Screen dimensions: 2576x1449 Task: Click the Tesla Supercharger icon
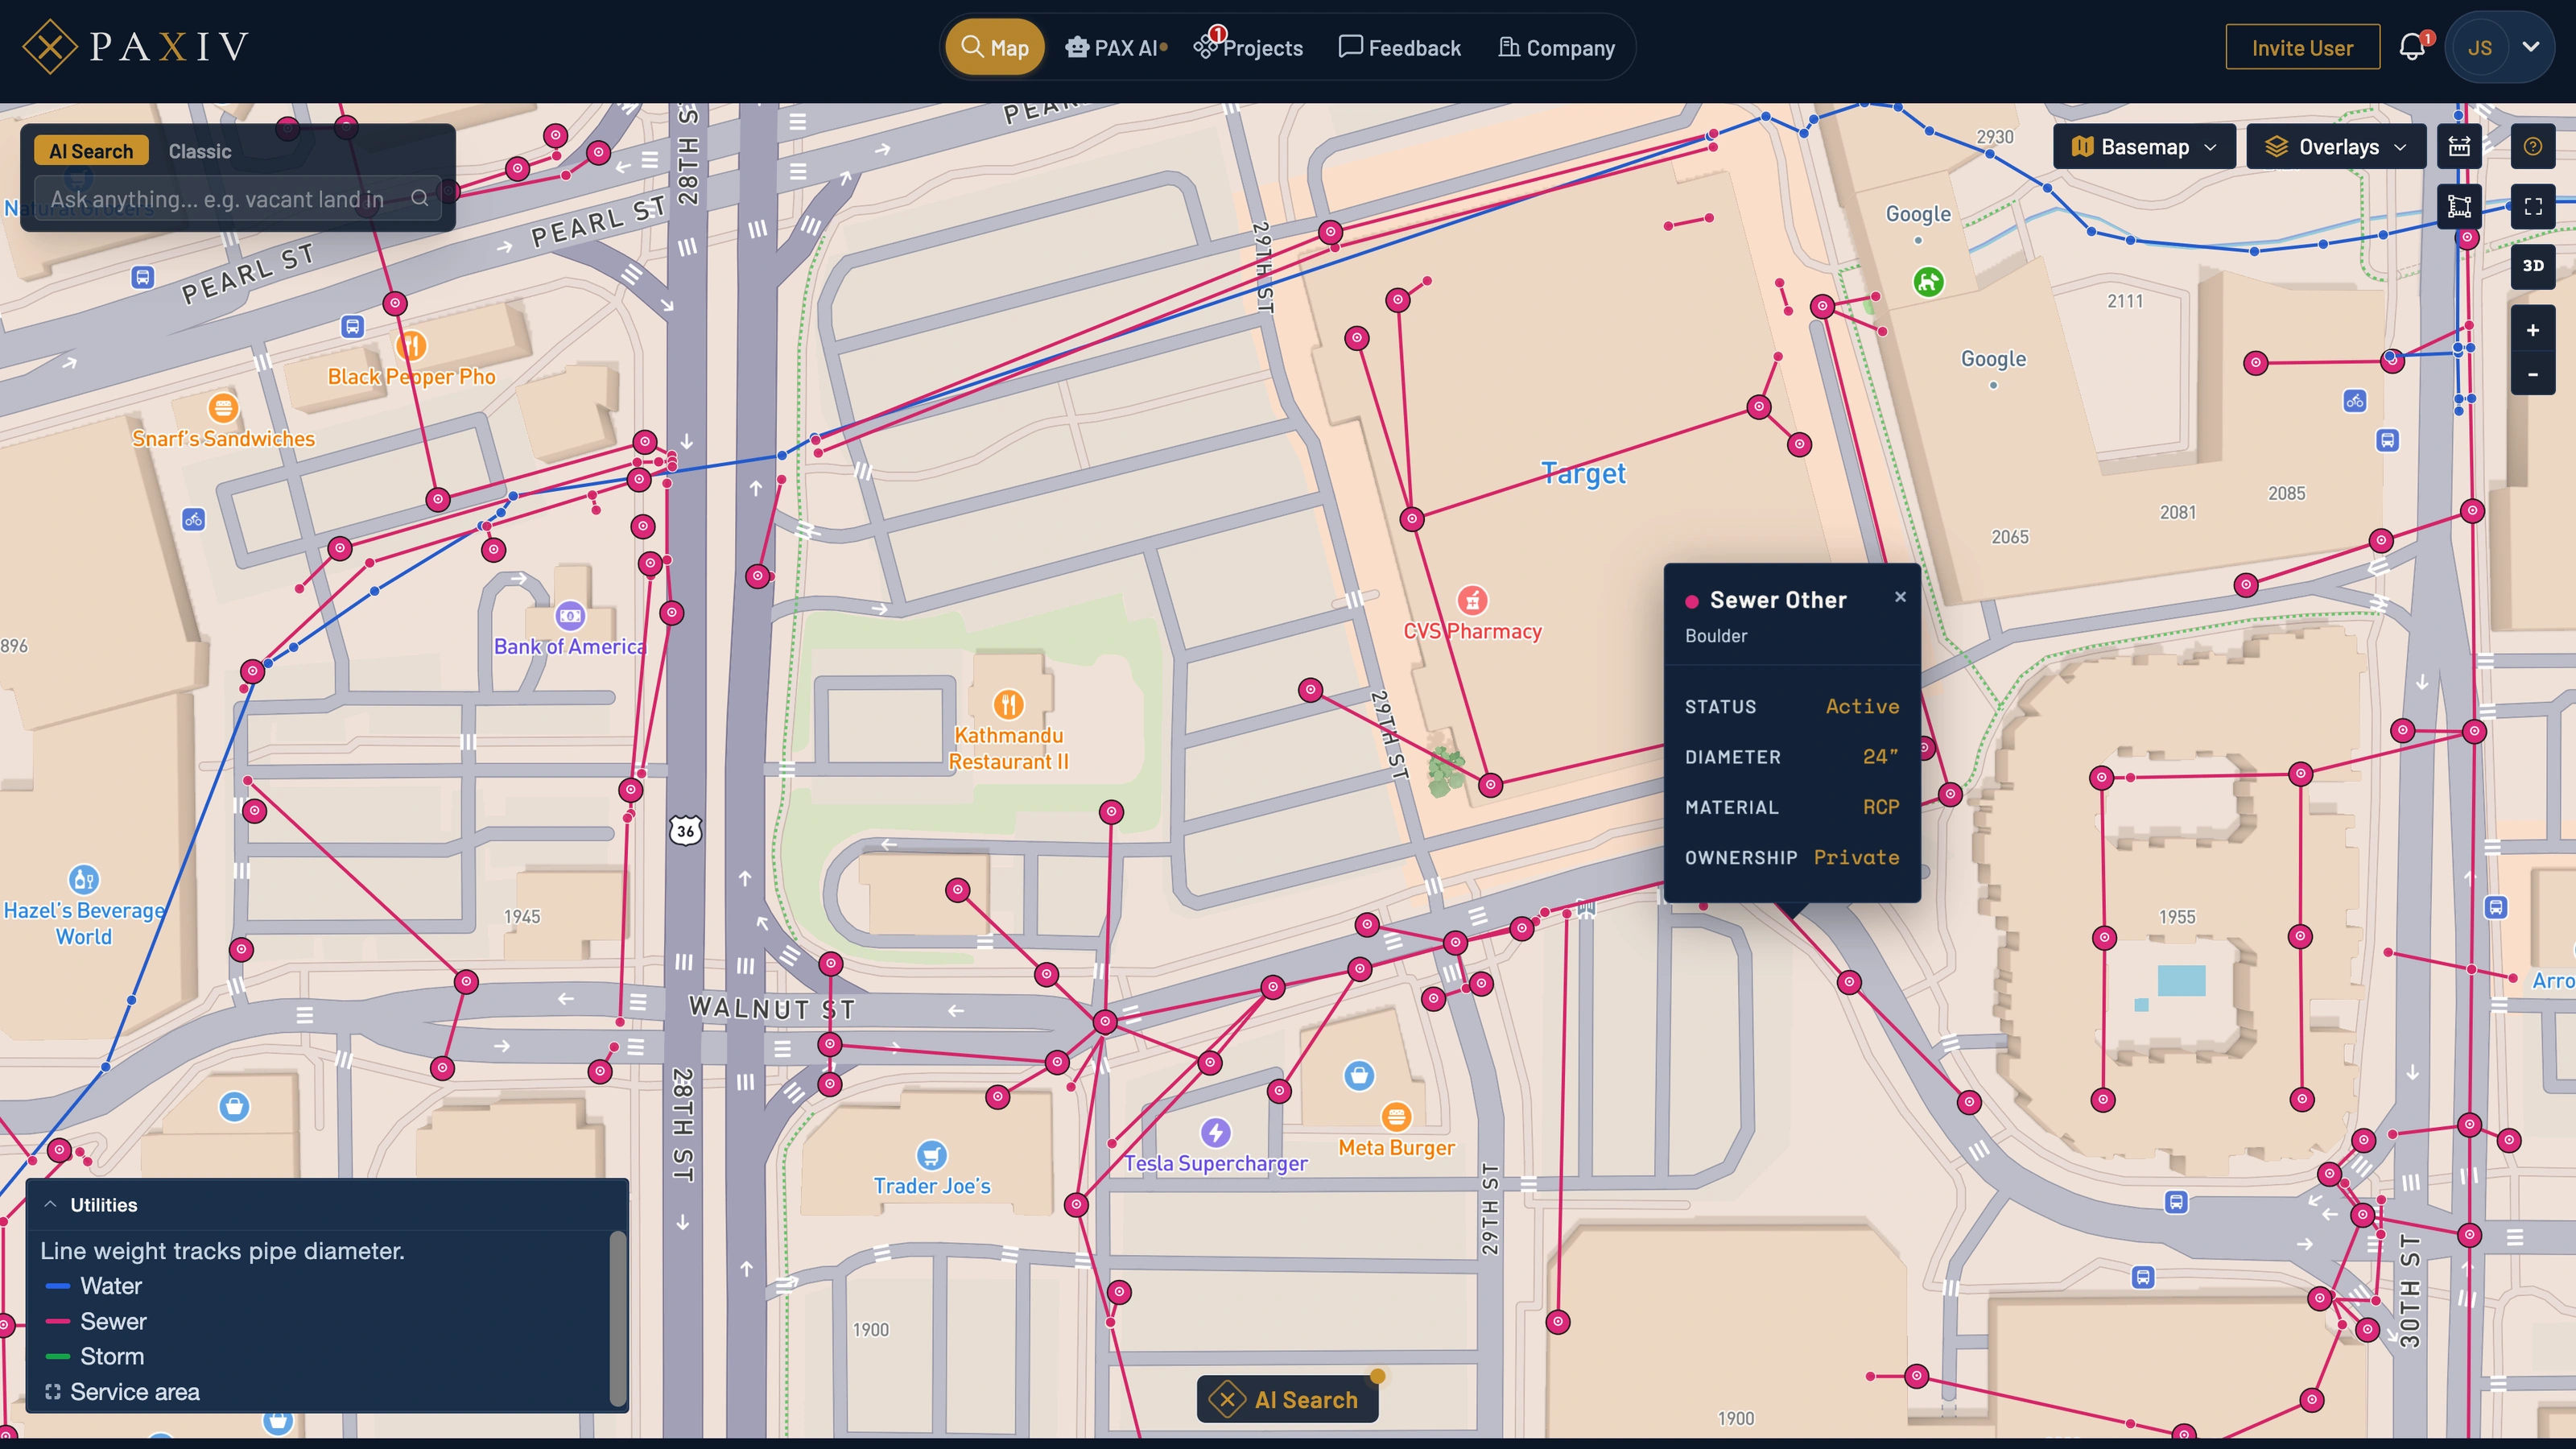pyautogui.click(x=1215, y=1132)
